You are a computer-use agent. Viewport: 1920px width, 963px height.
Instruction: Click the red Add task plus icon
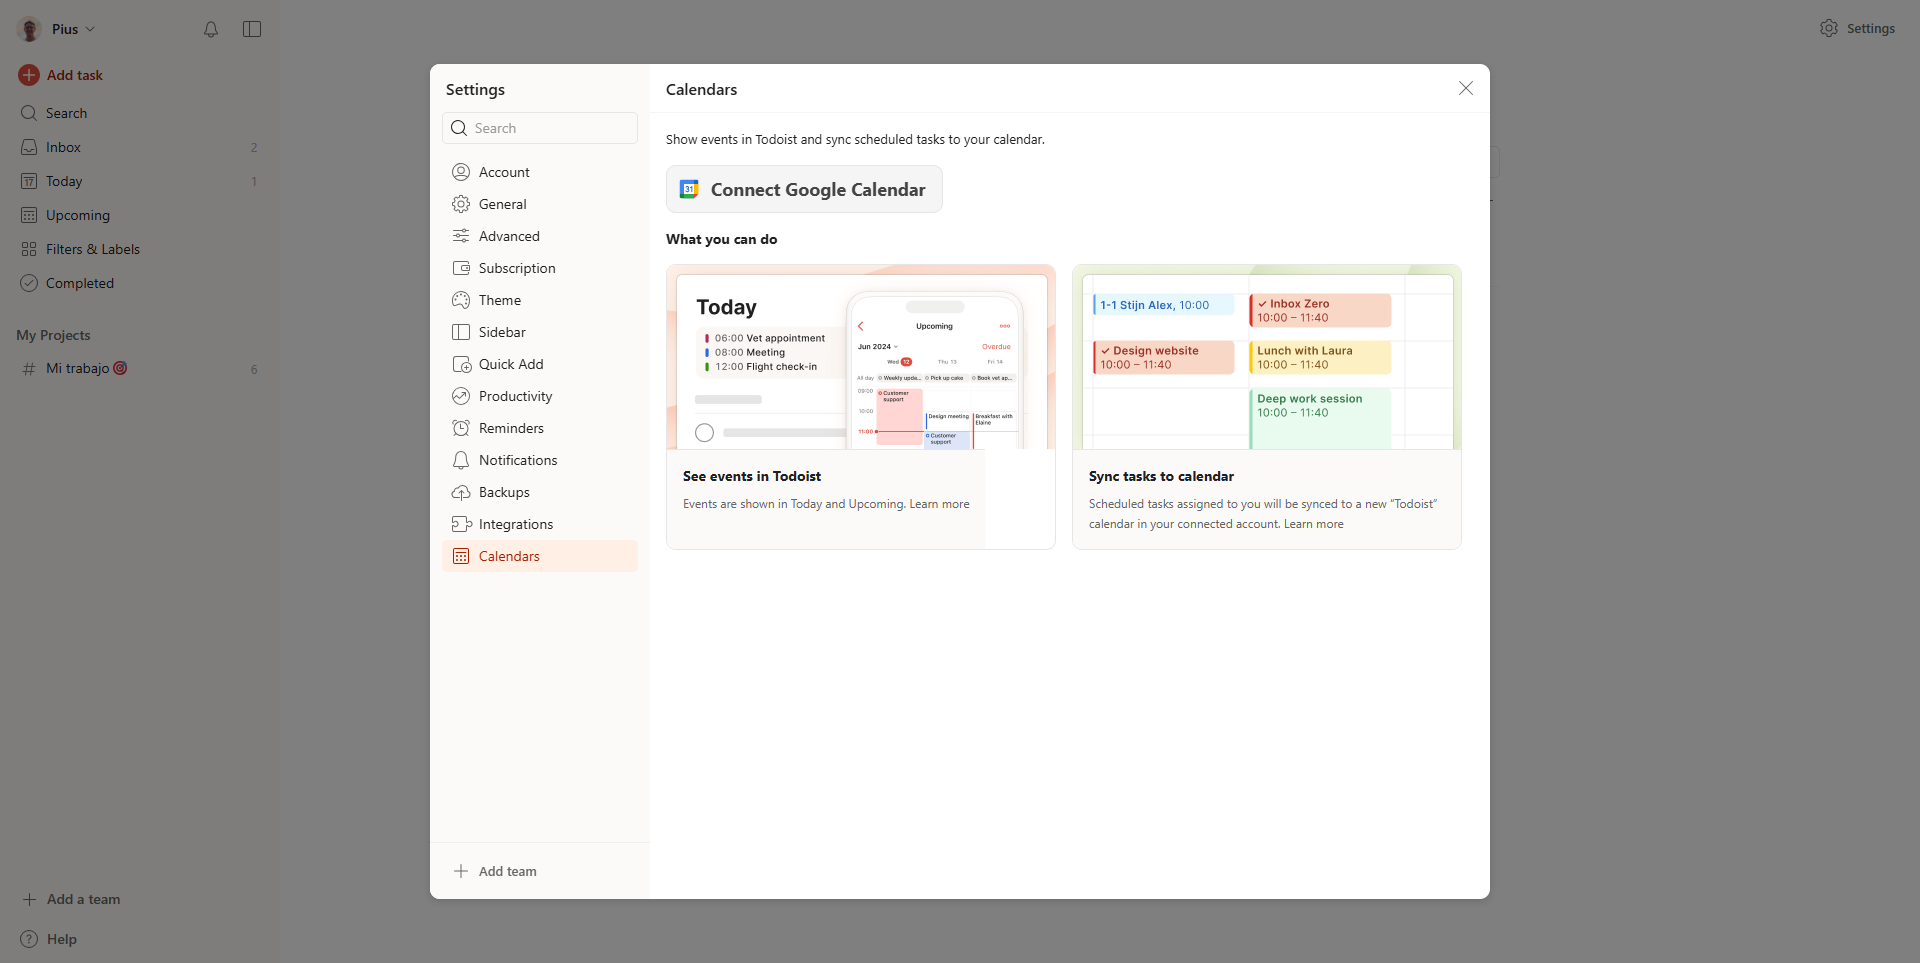(x=29, y=75)
